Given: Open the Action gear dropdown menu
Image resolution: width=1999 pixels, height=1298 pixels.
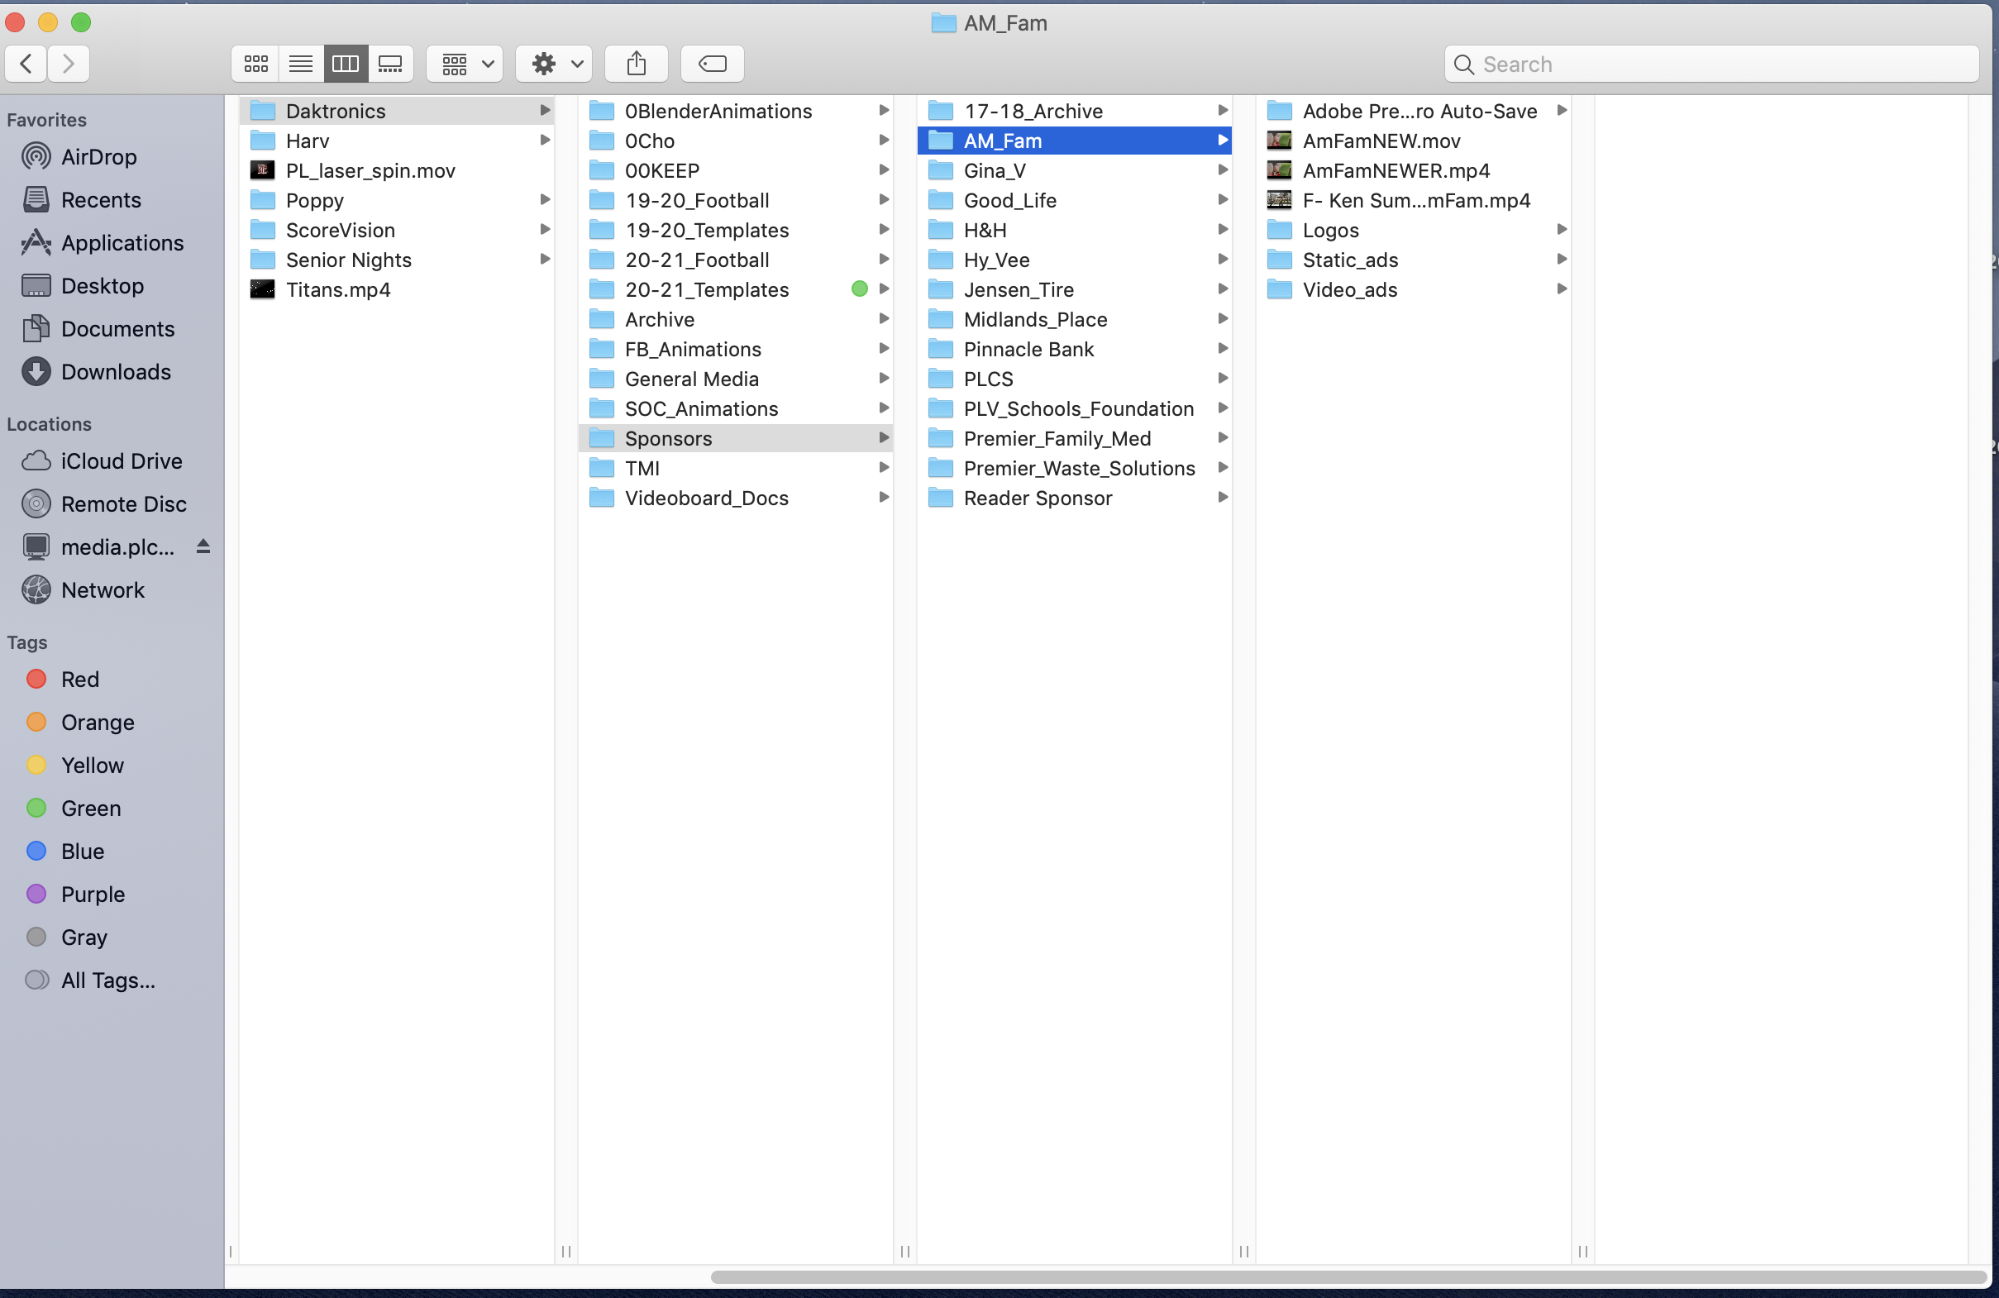Looking at the screenshot, I should 556,64.
